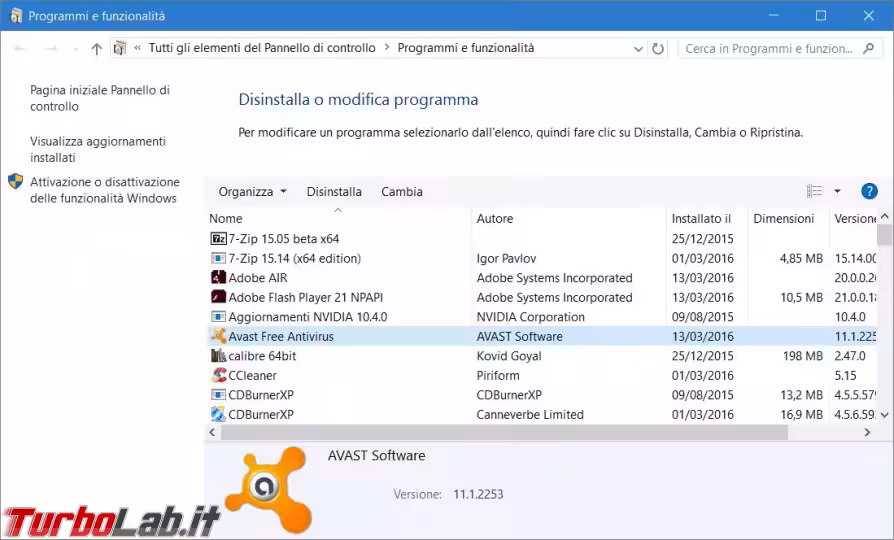The image size is (894, 540).
Task: Click the 16,9 MB size cell
Action: pos(802,415)
